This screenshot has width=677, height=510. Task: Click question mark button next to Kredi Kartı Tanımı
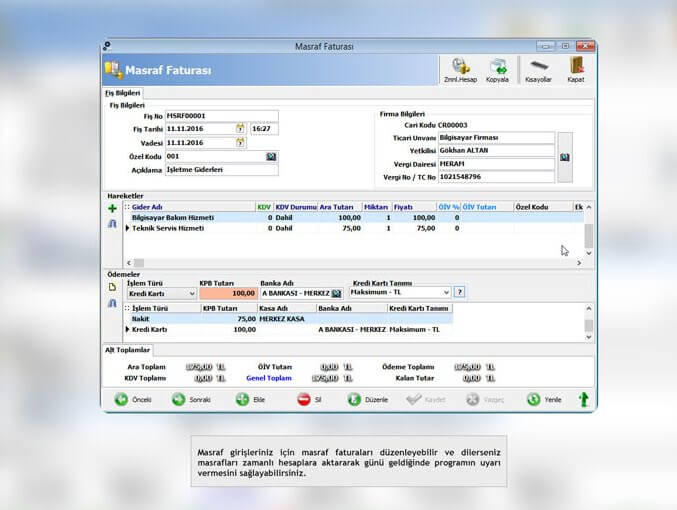460,292
